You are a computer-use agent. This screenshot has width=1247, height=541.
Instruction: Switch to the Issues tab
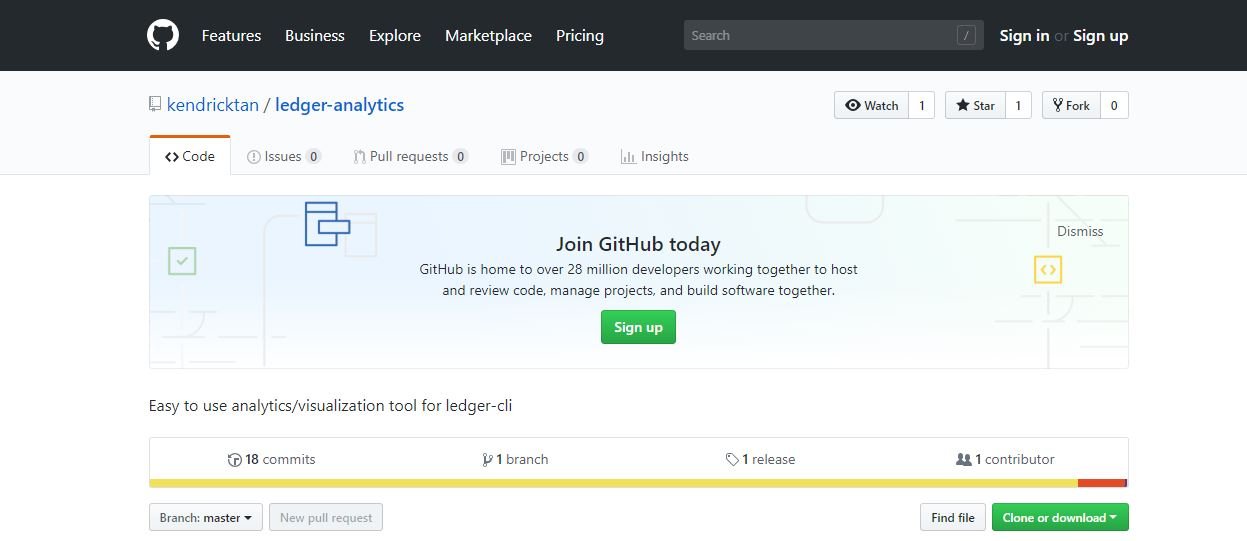click(x=284, y=156)
